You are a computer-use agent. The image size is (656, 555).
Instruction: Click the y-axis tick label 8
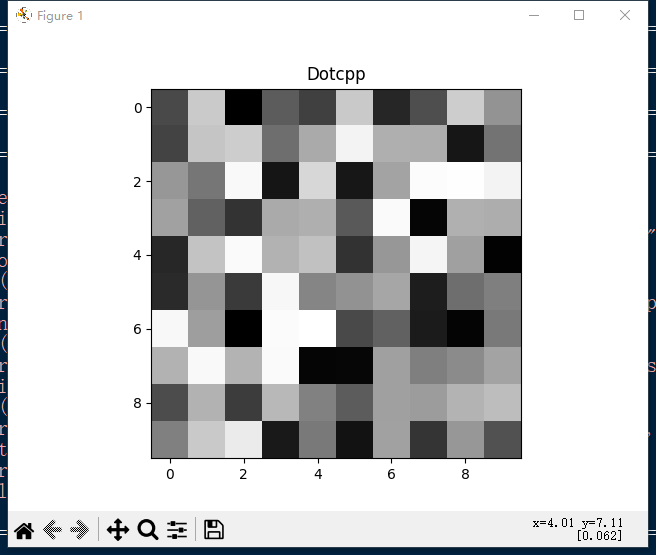138,403
